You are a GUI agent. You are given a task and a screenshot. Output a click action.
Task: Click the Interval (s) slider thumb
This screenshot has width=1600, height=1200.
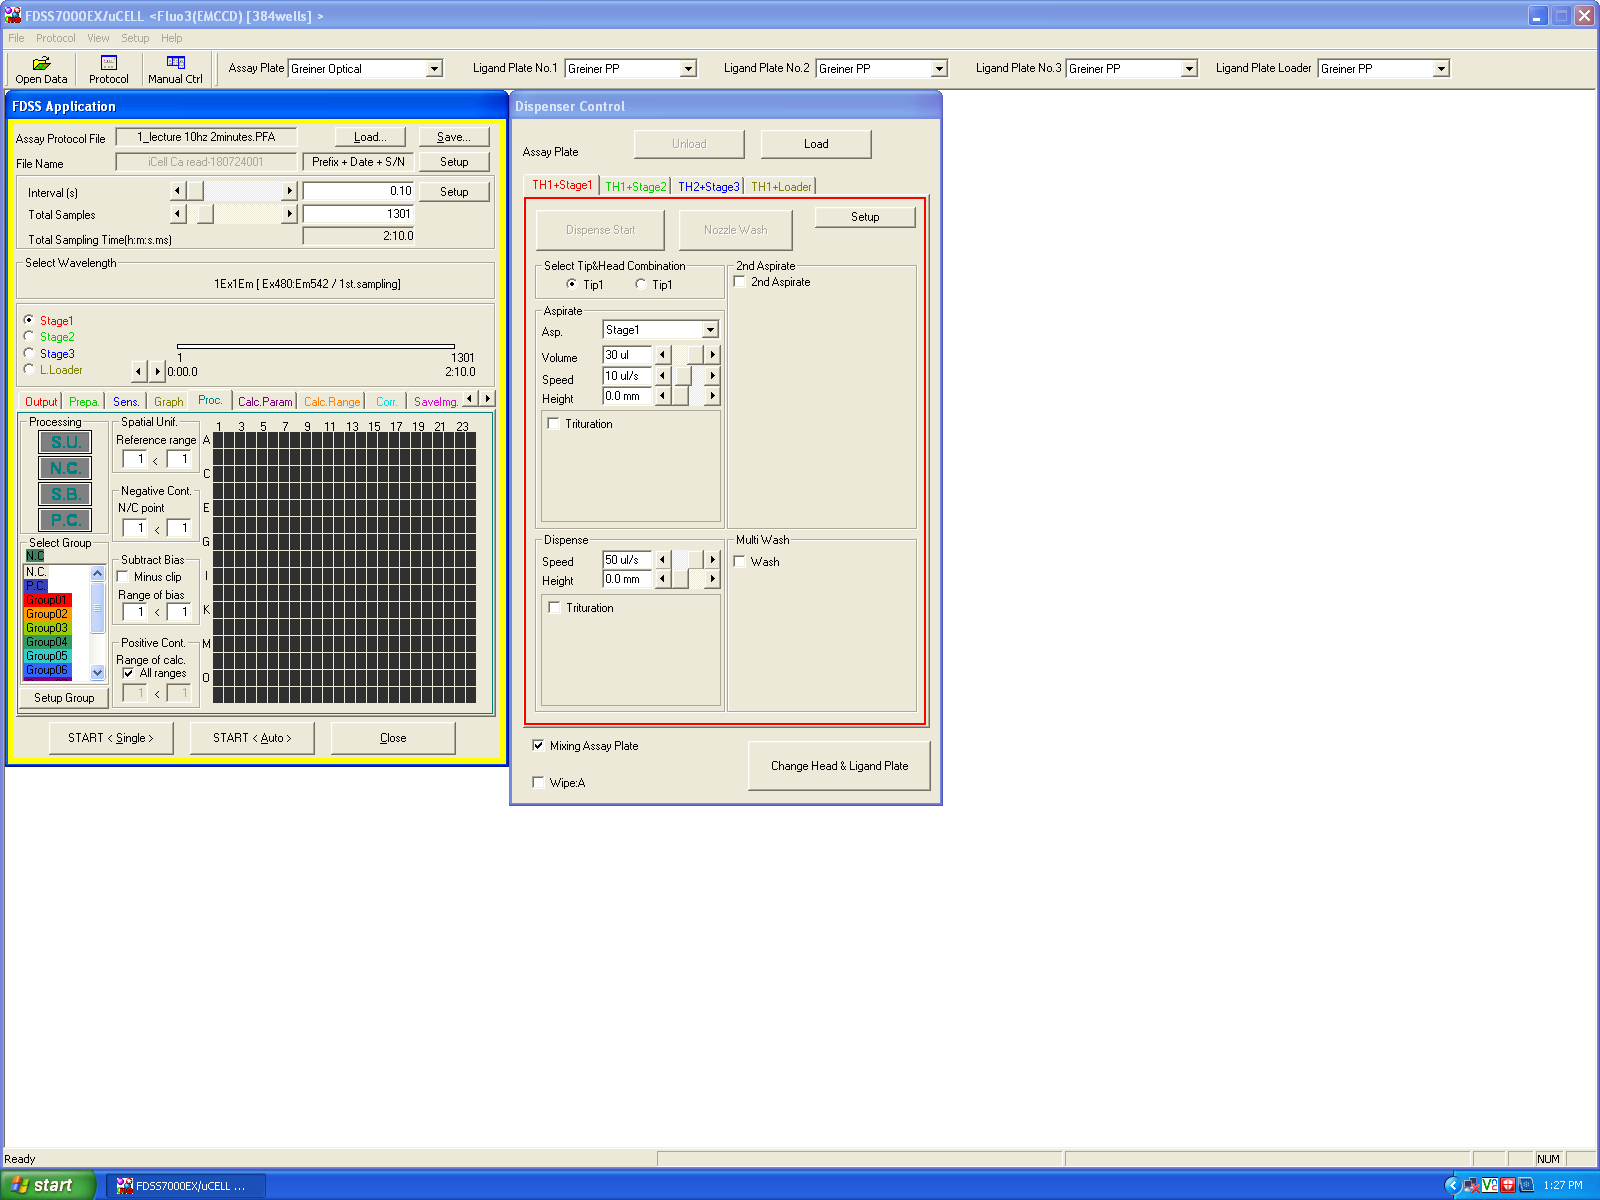[196, 191]
